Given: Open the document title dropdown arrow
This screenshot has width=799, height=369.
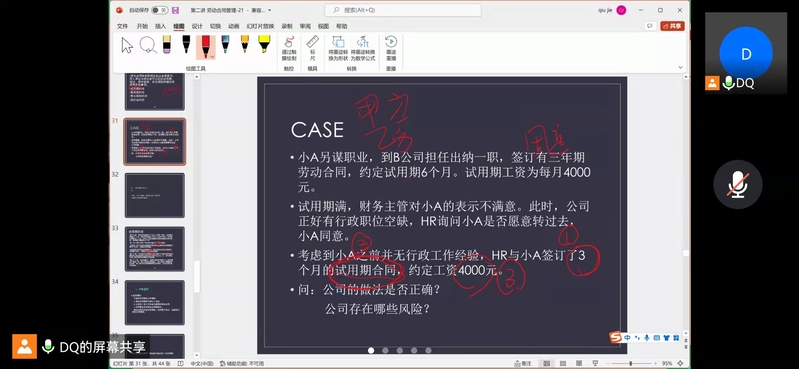Looking at the screenshot, I should pyautogui.click(x=269, y=10).
